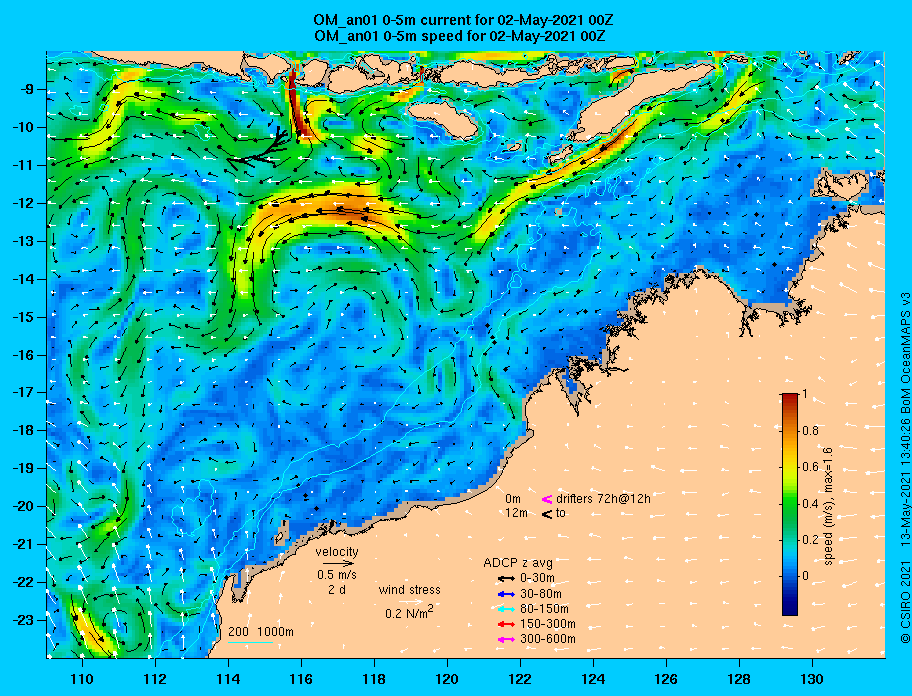Click the colorbar tick label '1'
Screen dimensions: 912x696
(x=804, y=394)
